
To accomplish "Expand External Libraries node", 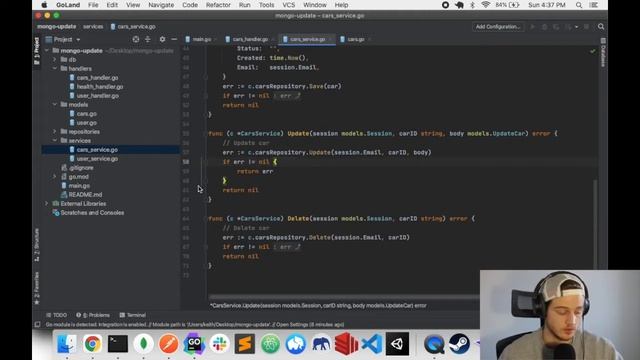I will click(47, 204).
